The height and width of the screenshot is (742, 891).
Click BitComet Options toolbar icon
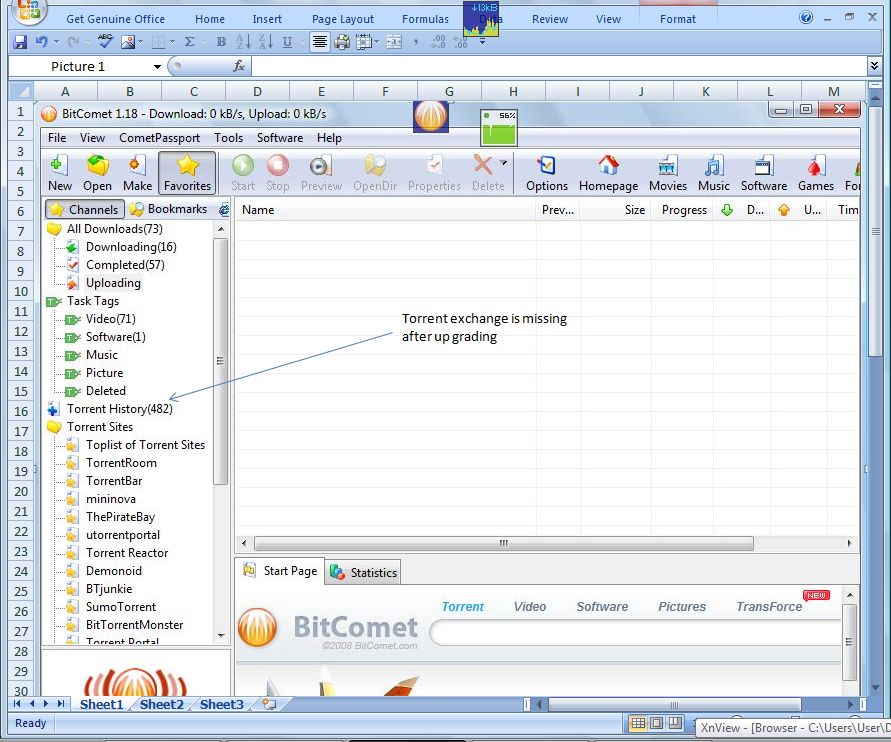547,173
